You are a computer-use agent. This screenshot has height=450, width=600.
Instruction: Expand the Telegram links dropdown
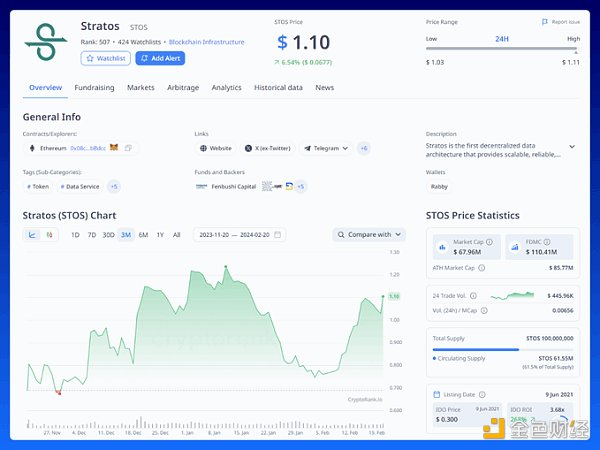click(345, 148)
